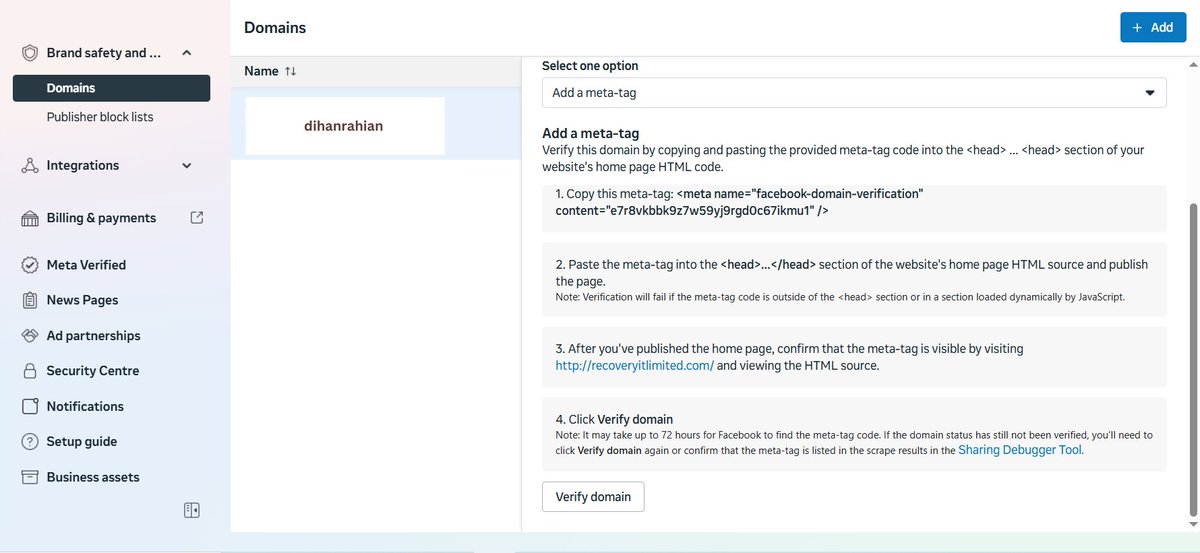
Task: Click the Setup guide question icon
Action: pos(29,442)
